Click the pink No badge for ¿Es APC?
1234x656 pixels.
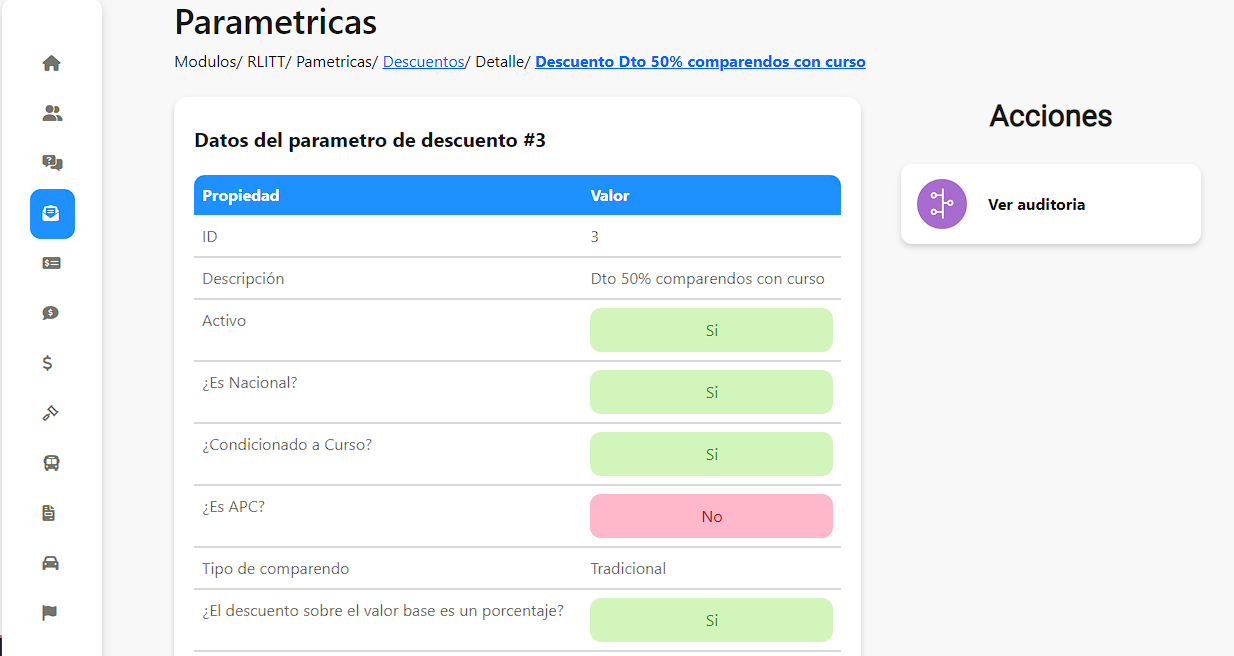[711, 516]
